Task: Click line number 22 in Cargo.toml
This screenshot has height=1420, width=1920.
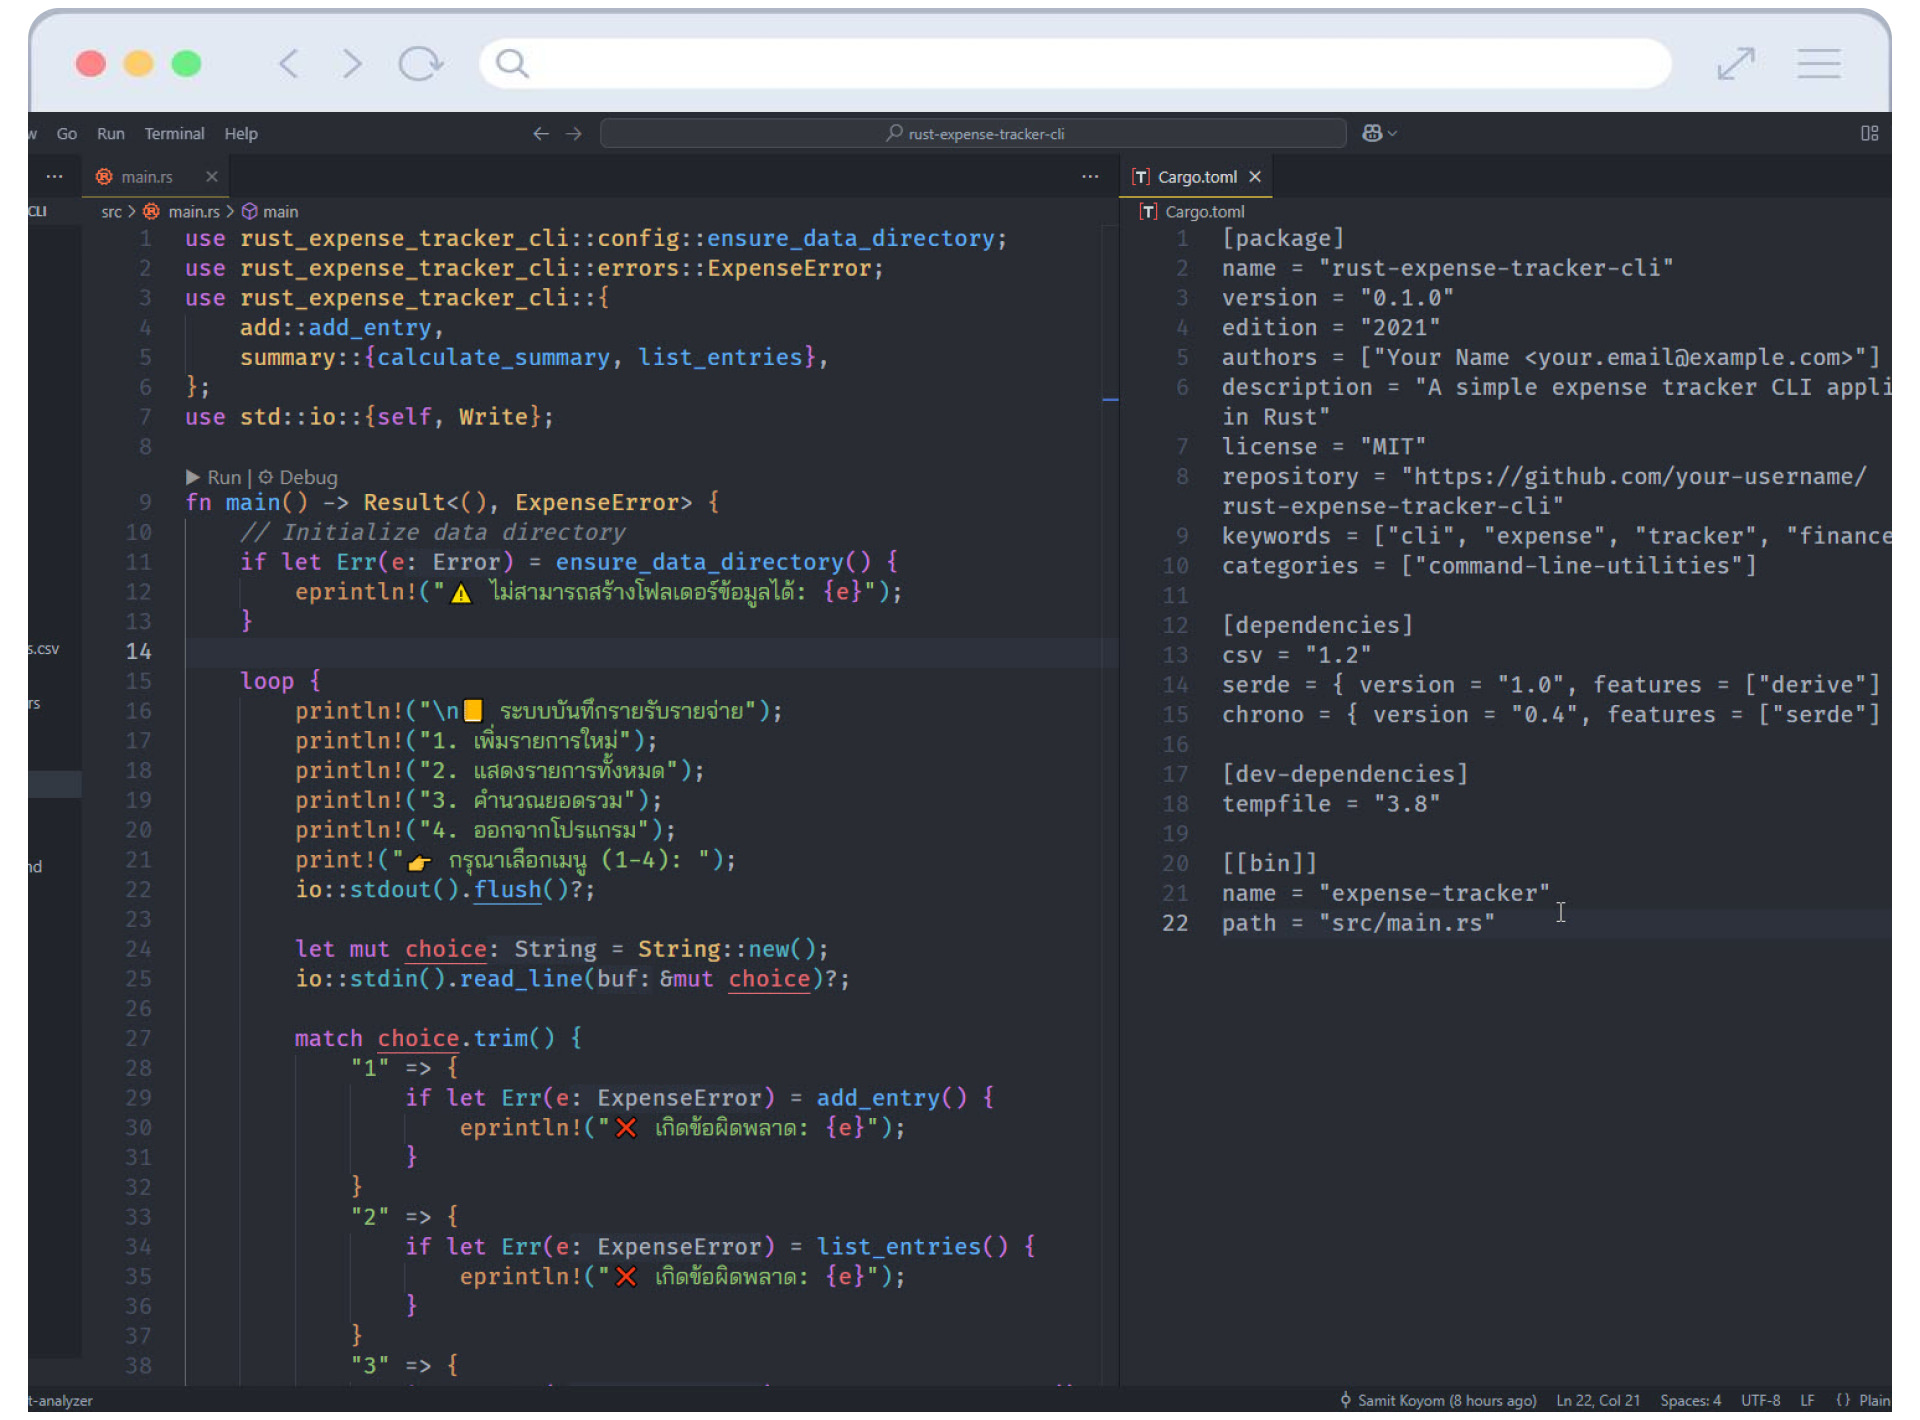Action: (x=1175, y=923)
